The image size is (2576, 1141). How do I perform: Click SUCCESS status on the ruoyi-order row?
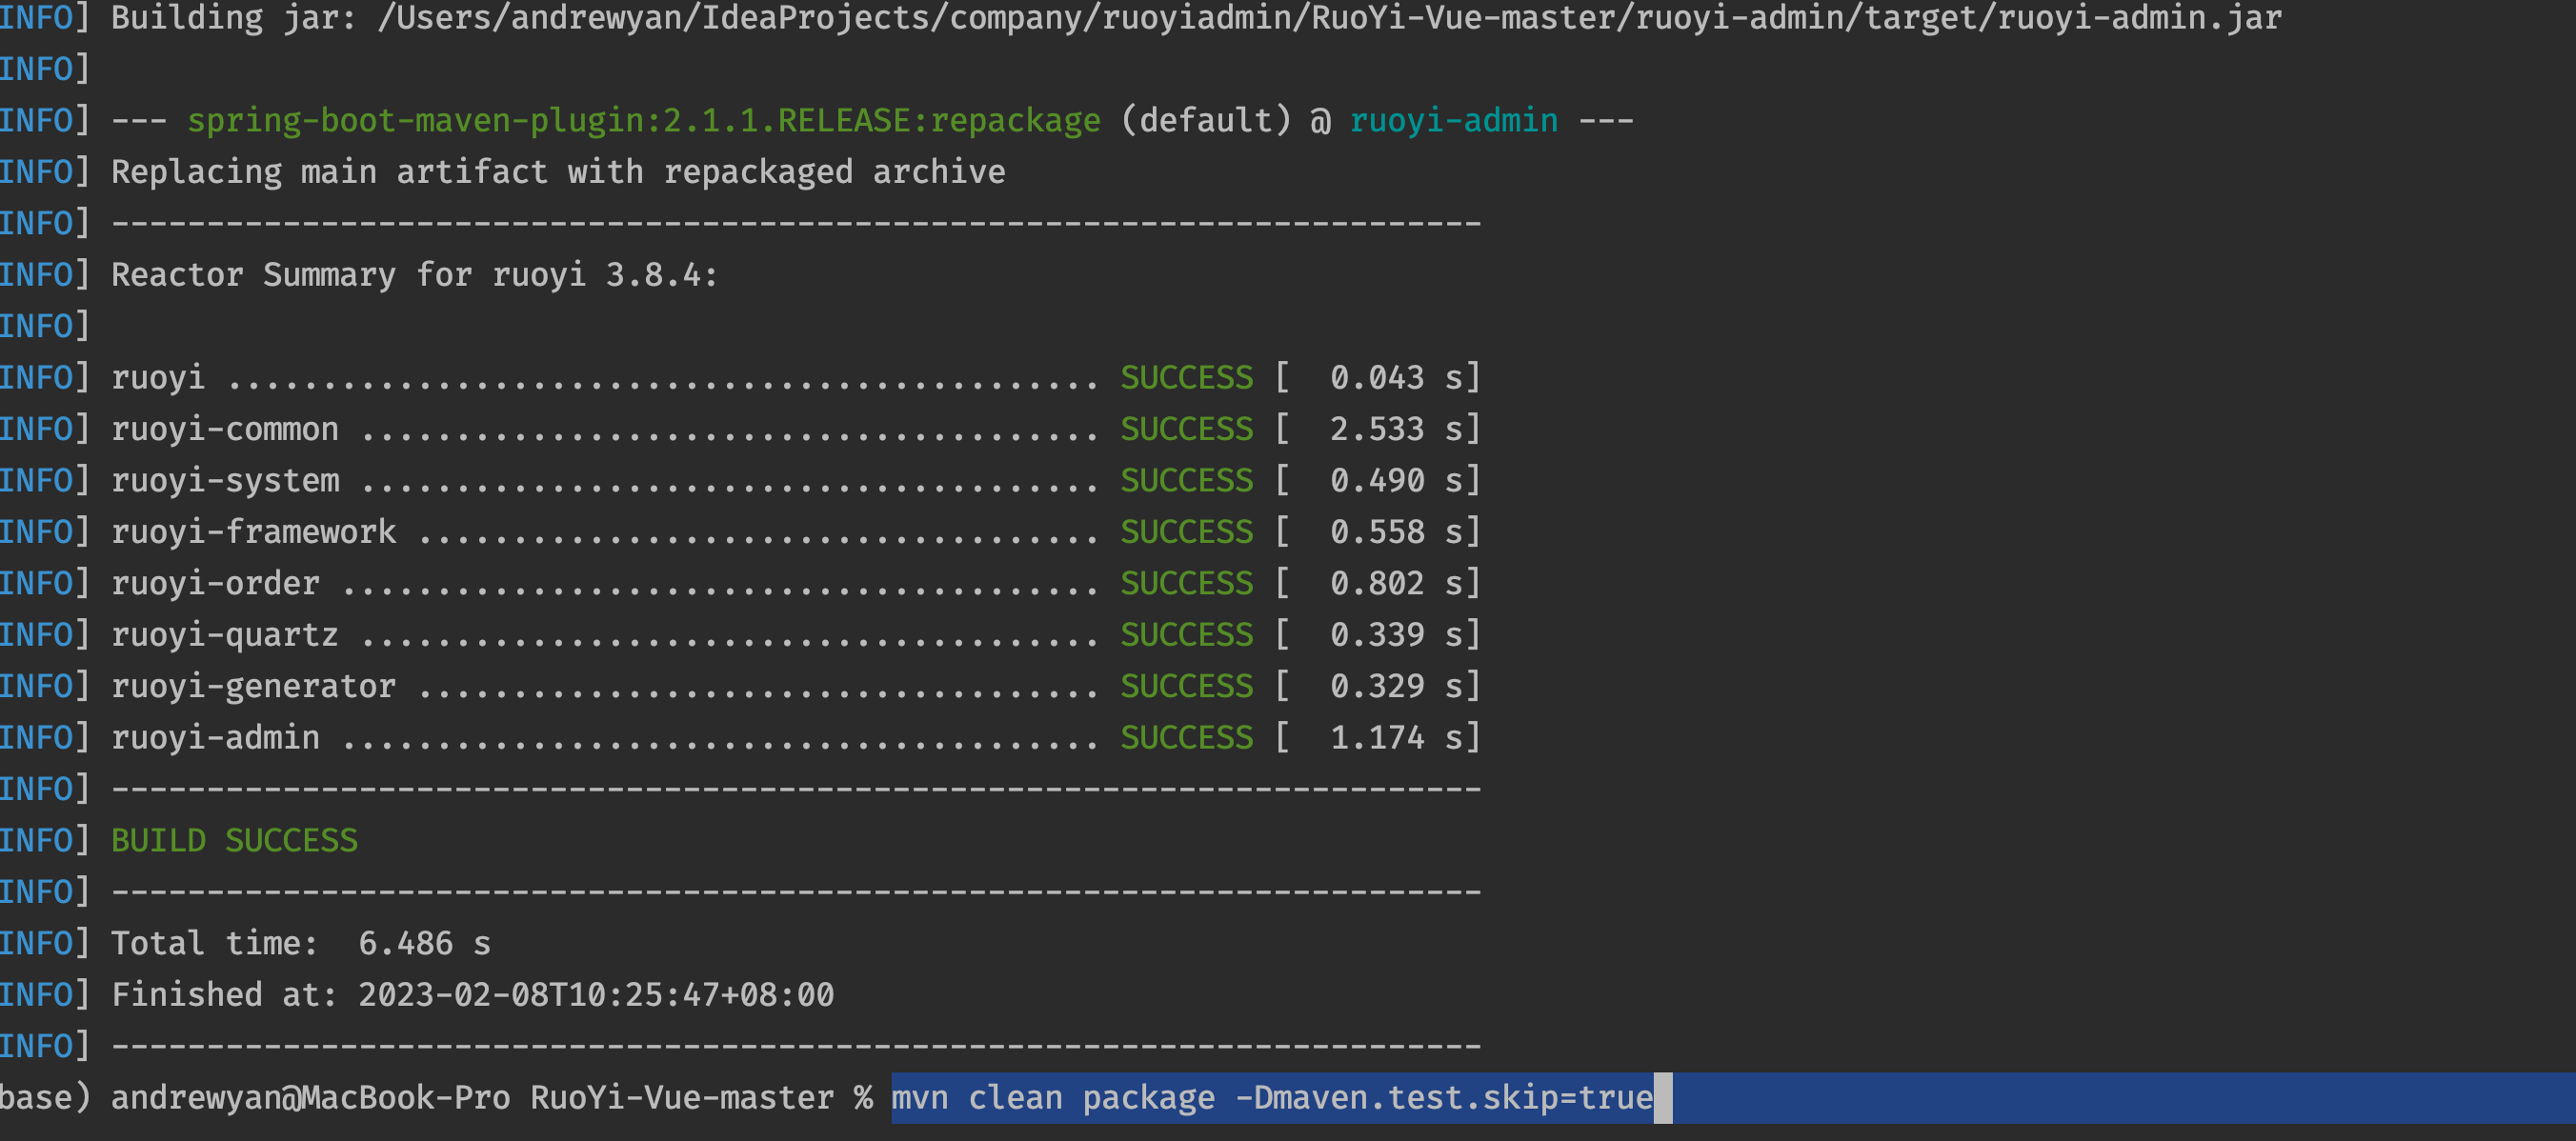[1186, 584]
